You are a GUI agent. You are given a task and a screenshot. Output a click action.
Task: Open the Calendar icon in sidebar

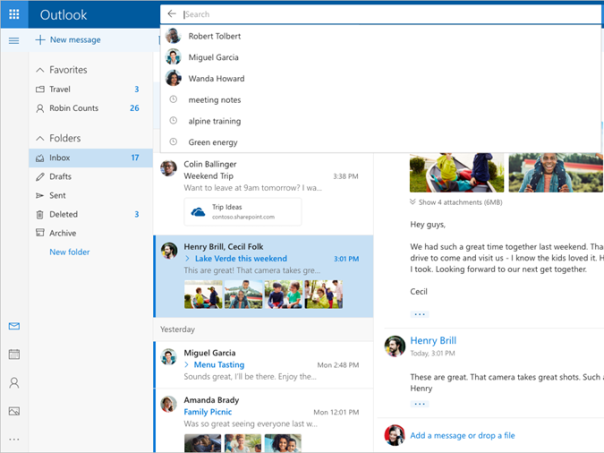[x=14, y=354]
